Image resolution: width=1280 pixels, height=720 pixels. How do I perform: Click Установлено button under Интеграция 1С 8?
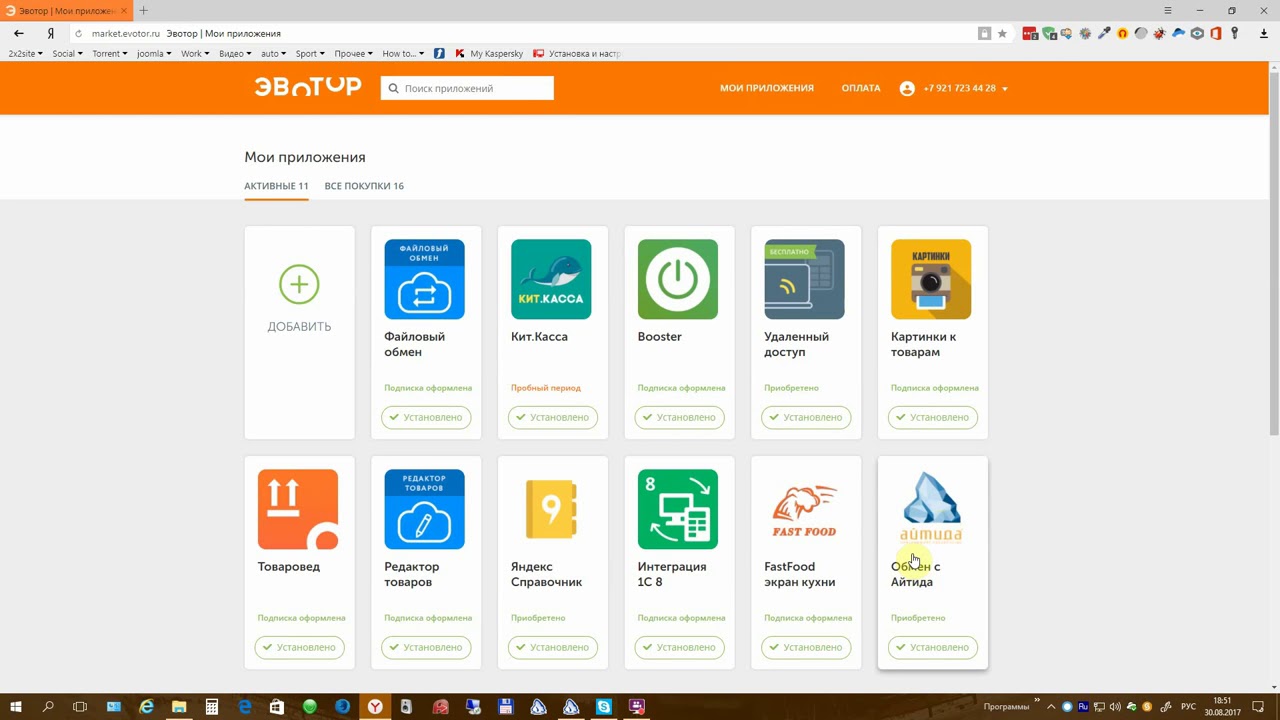[x=679, y=647]
